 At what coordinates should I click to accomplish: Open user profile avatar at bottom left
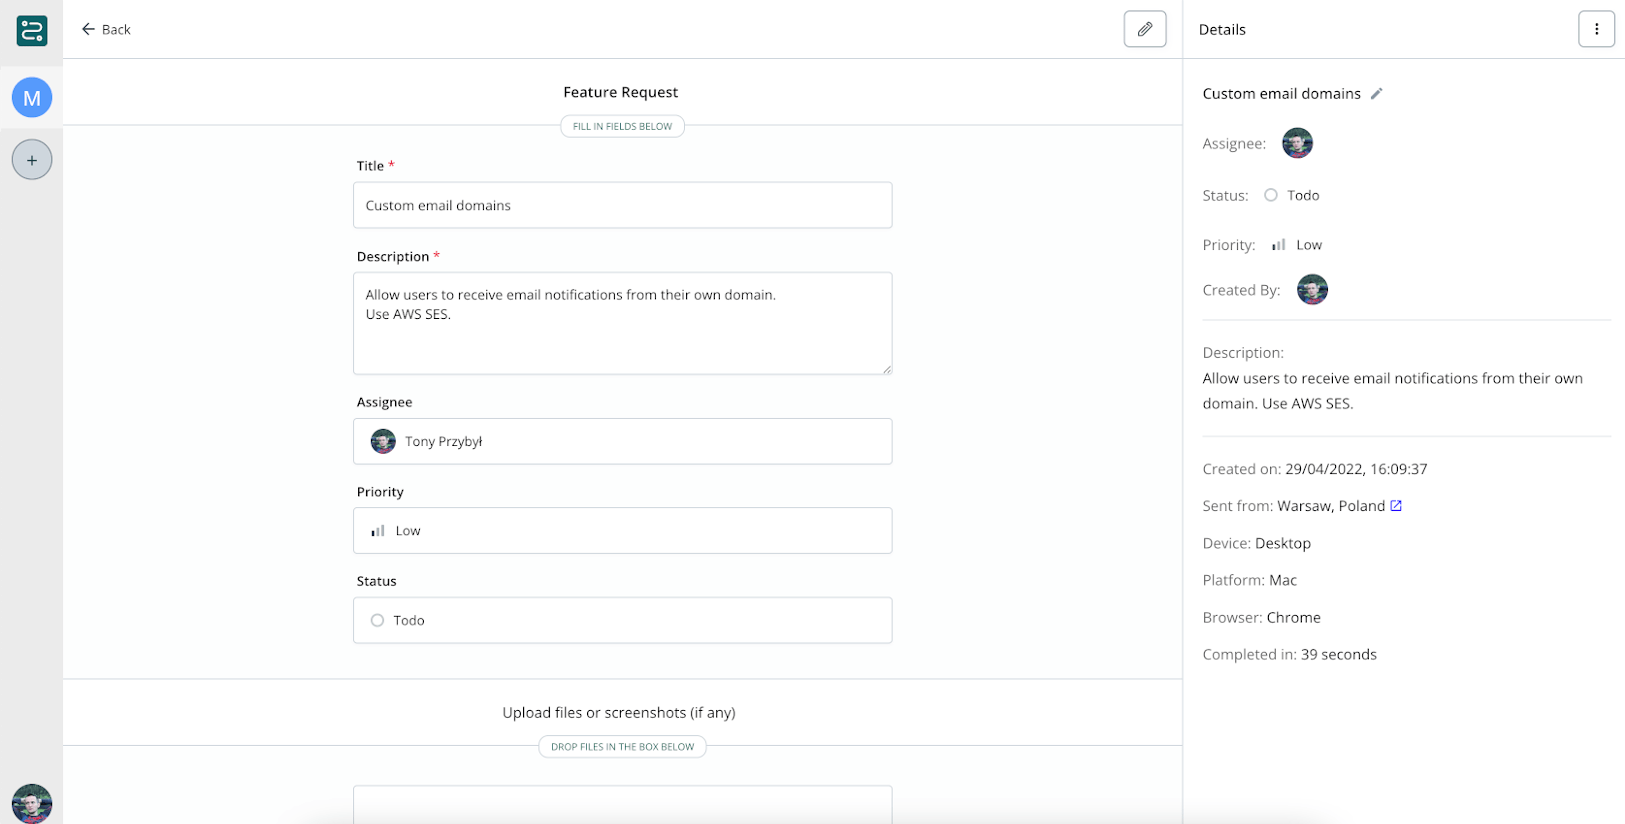click(32, 803)
